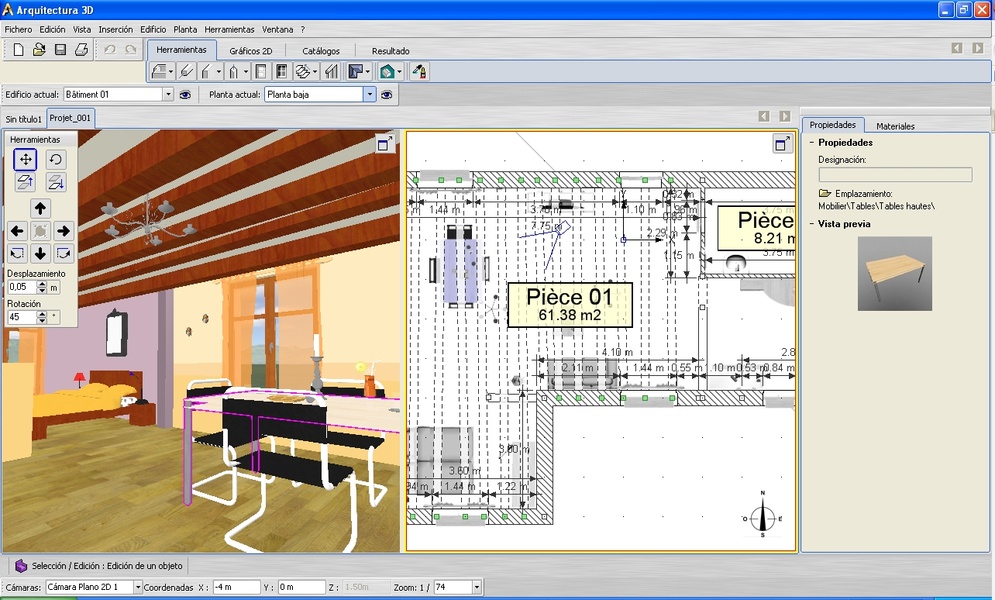
Task: Click the table preview thumbnail
Action: tap(894, 273)
